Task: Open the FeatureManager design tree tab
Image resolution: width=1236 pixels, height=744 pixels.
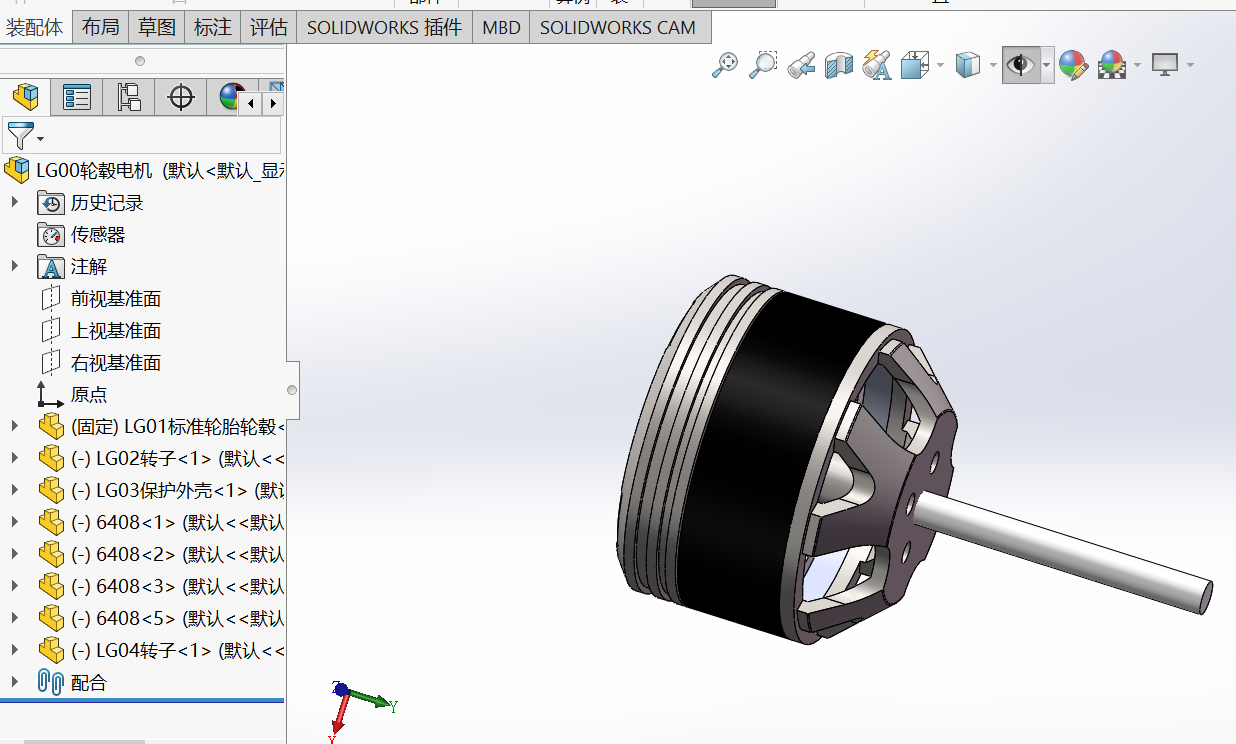Action: [26, 97]
